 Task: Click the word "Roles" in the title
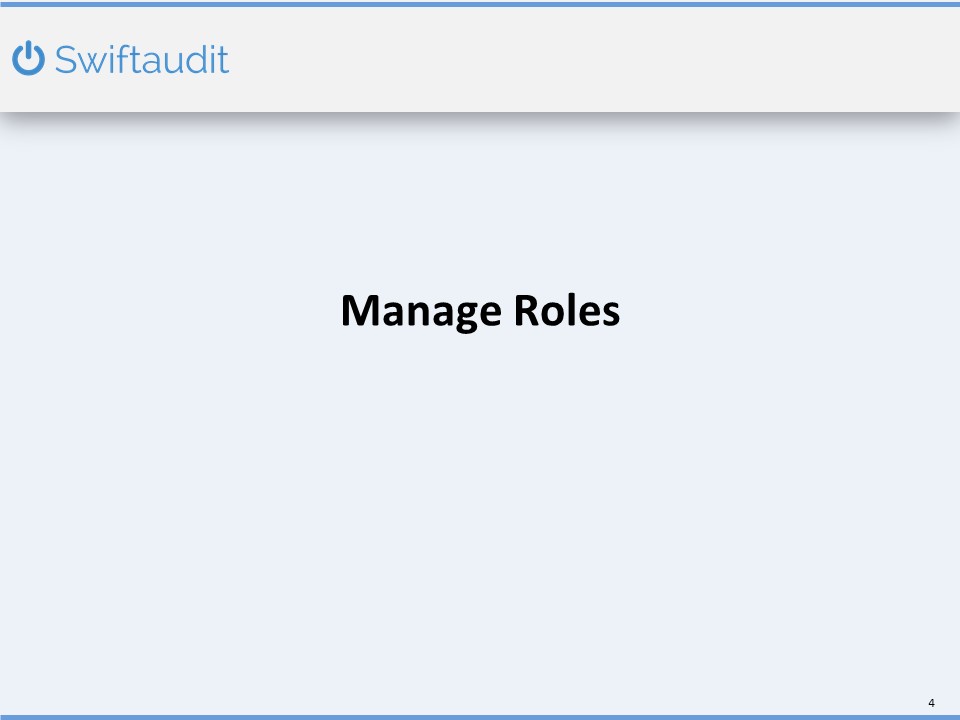click(x=566, y=311)
